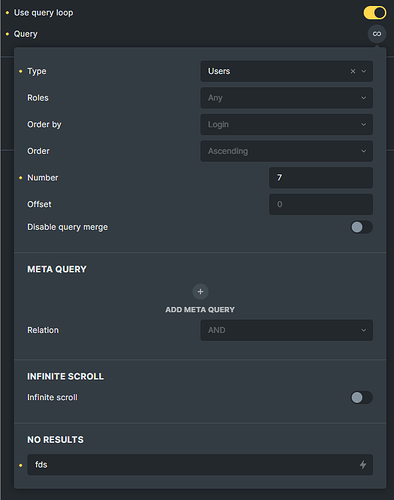Open the Relation dropdown showing AND
394x500 pixels.
(286, 330)
